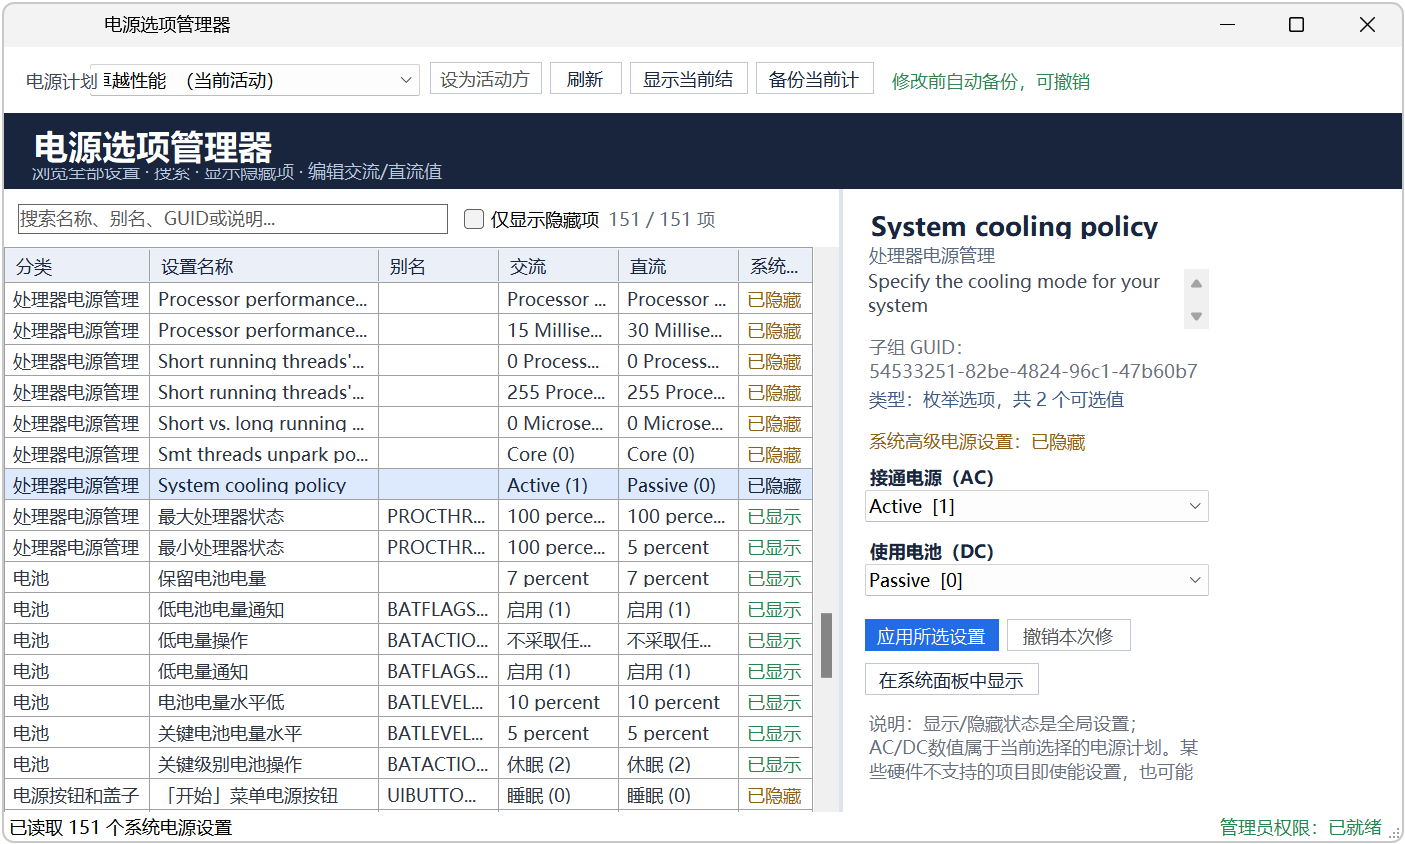This screenshot has height=844, width=1405.
Task: Select the 最小处理器状态 setting row
Action: point(408,547)
